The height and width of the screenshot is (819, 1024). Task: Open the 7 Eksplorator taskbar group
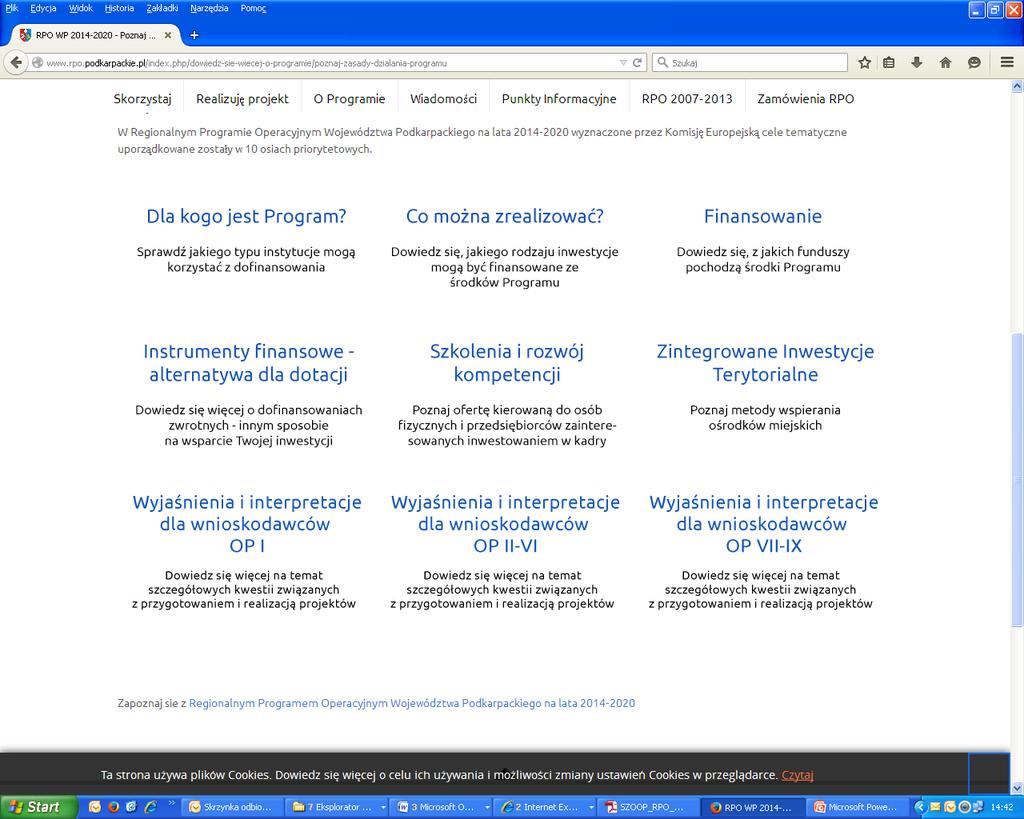click(x=338, y=807)
